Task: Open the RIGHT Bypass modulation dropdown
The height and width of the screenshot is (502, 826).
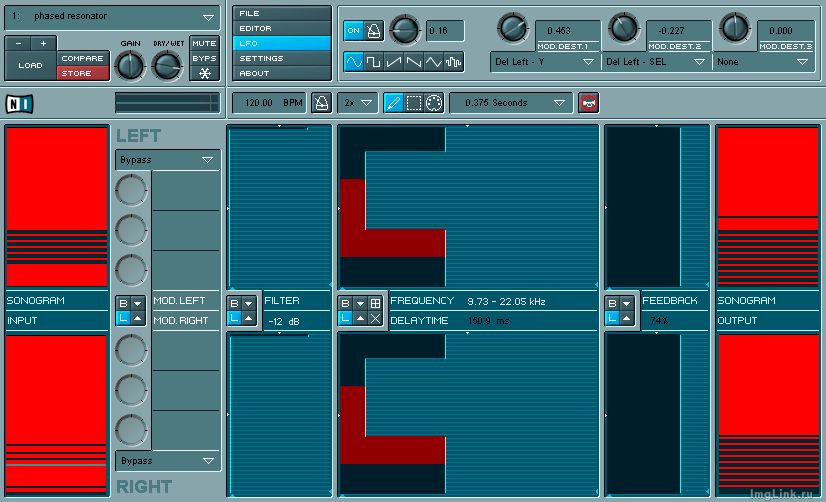Action: [168, 461]
